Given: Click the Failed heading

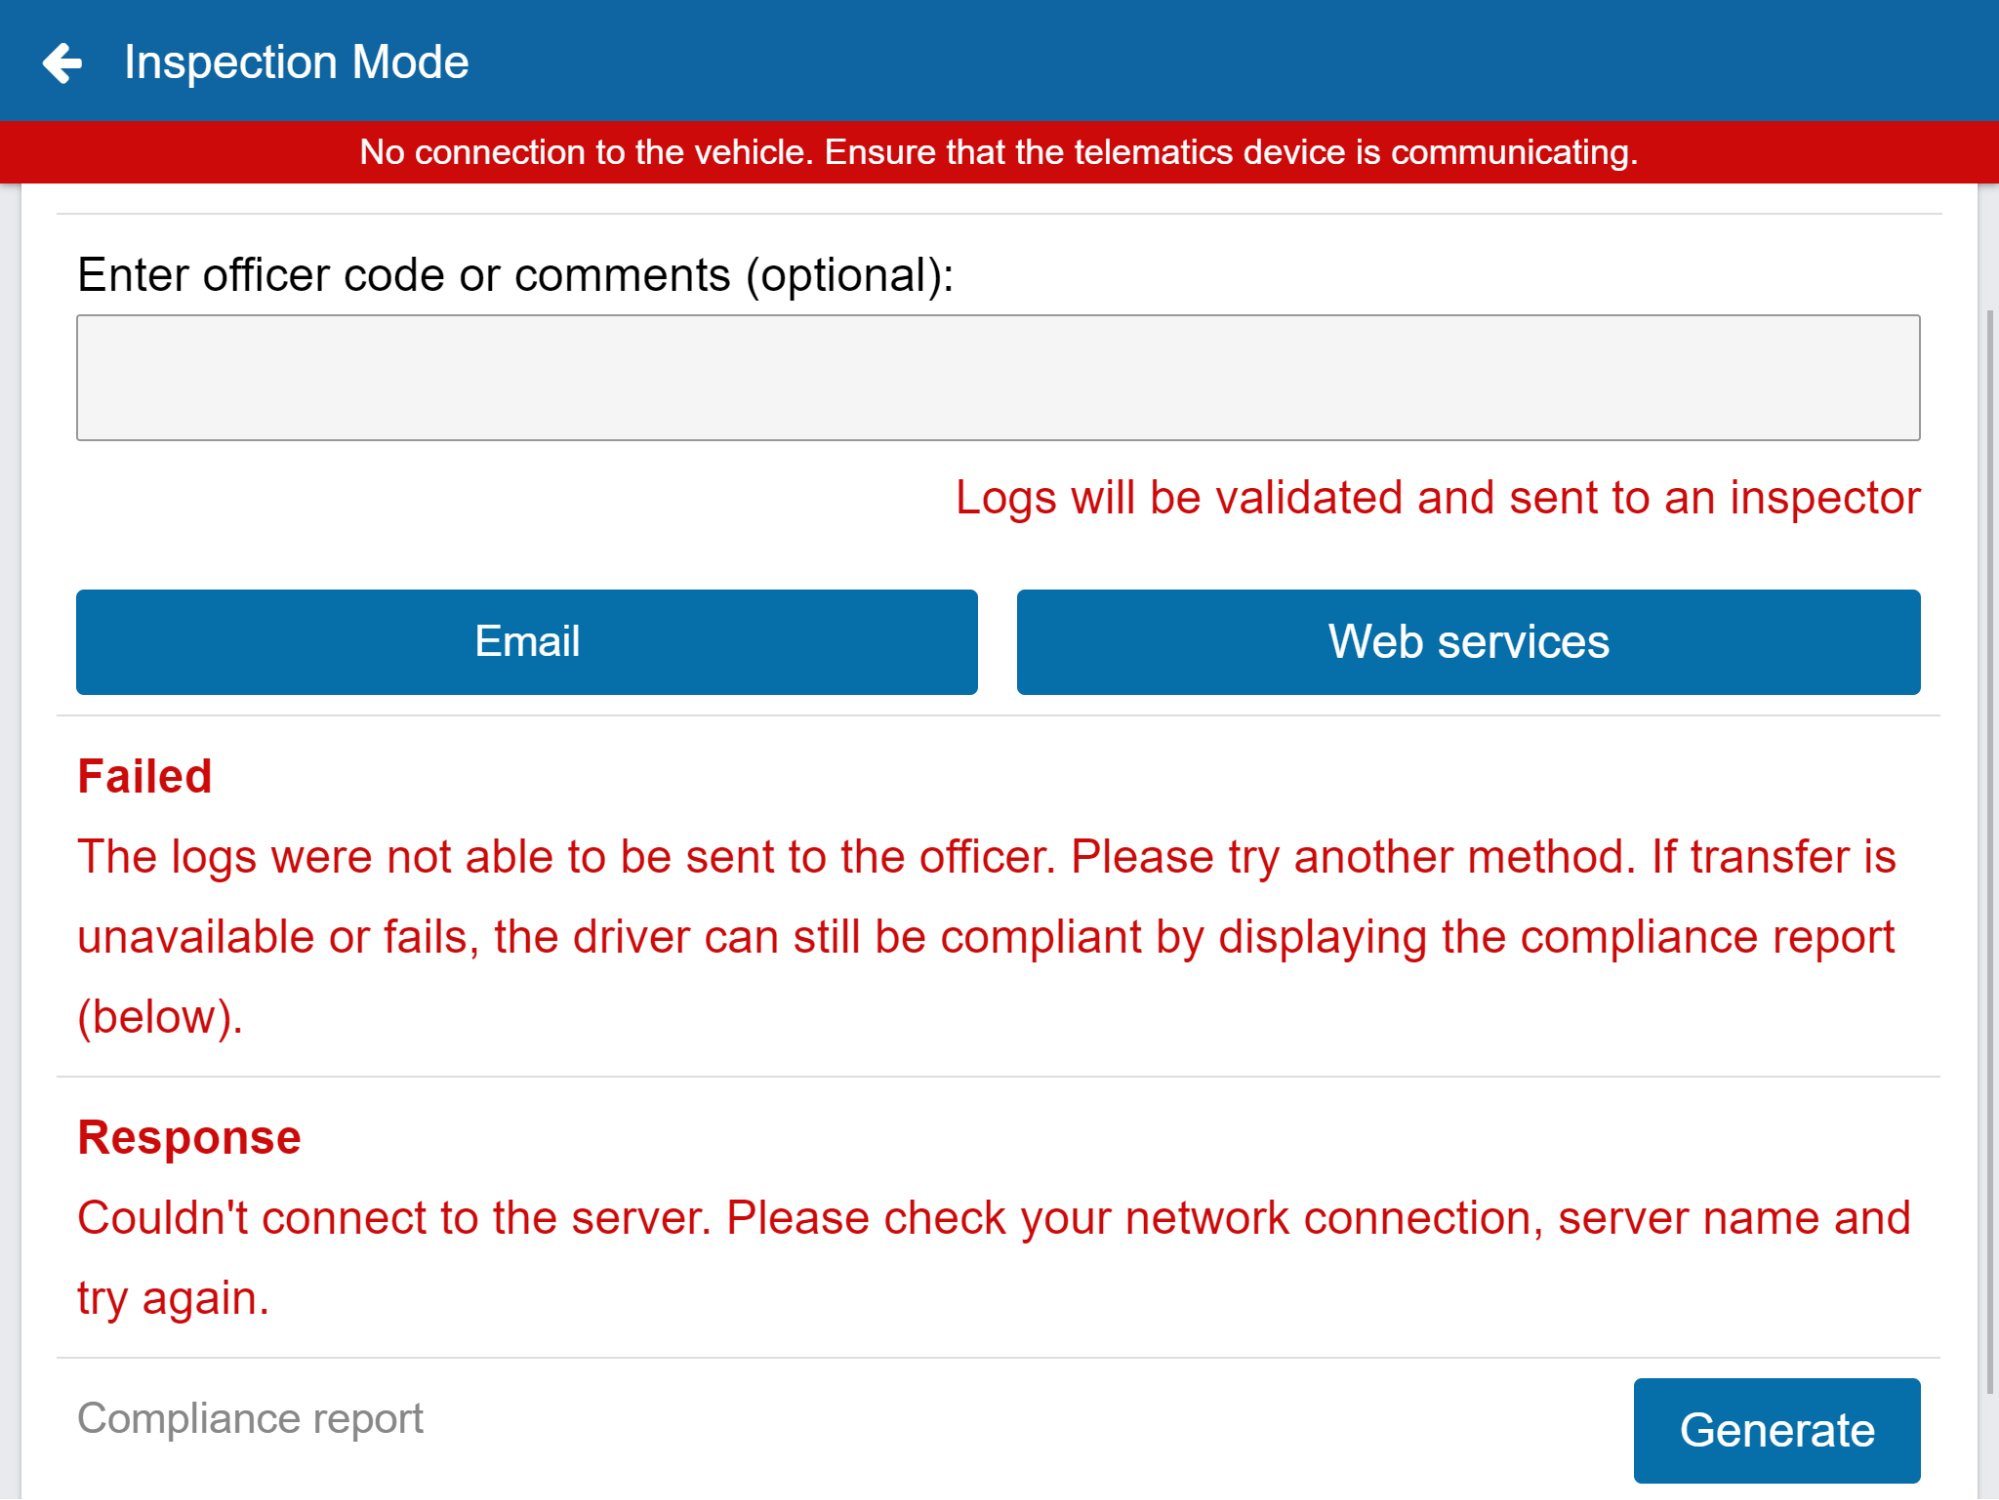Looking at the screenshot, I should (x=145, y=776).
